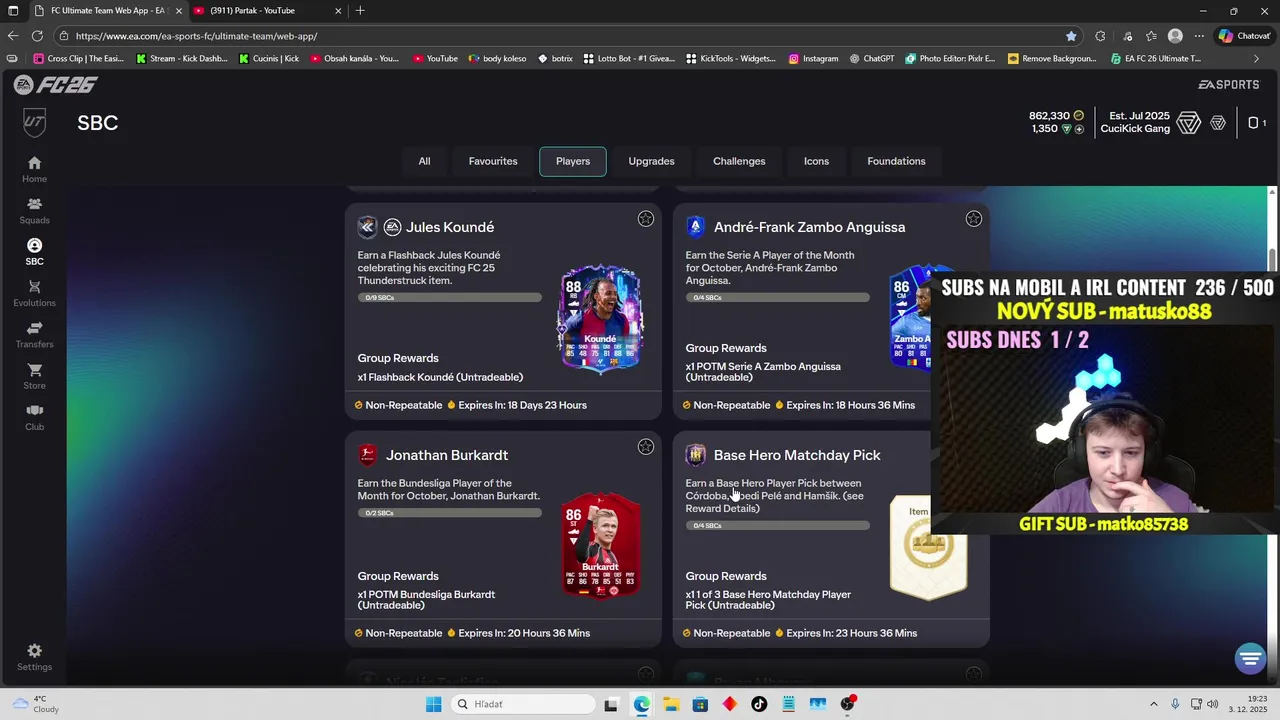Switch to the Favourites tab
The image size is (1280, 720).
pos(493,161)
